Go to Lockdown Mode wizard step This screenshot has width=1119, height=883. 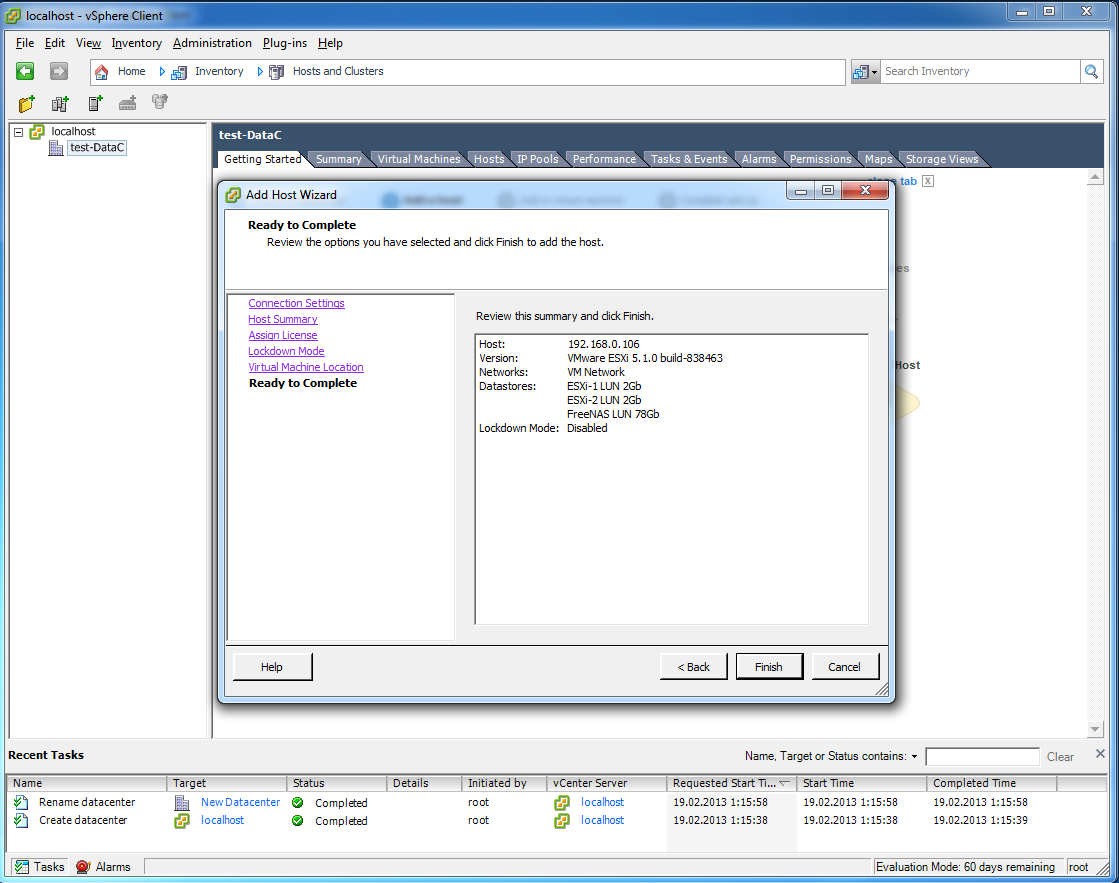coord(286,351)
